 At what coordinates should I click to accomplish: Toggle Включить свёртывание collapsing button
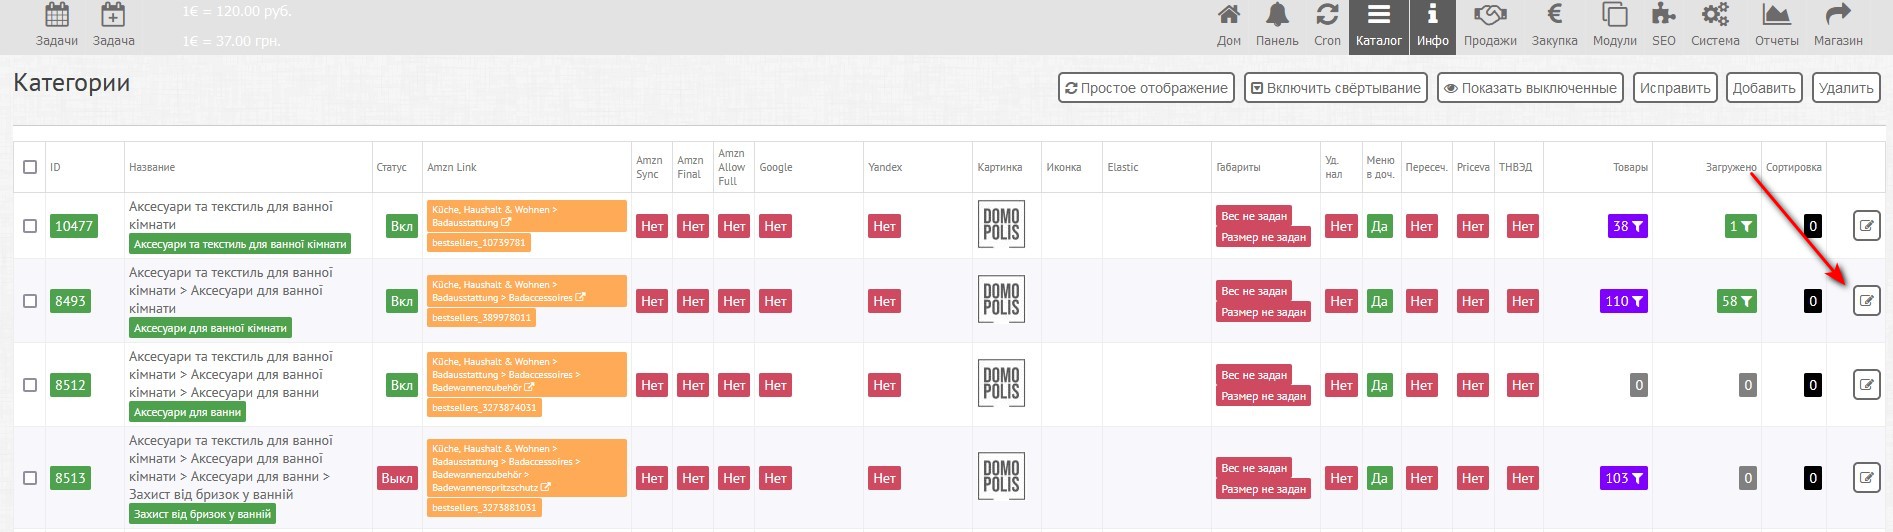point(1336,88)
